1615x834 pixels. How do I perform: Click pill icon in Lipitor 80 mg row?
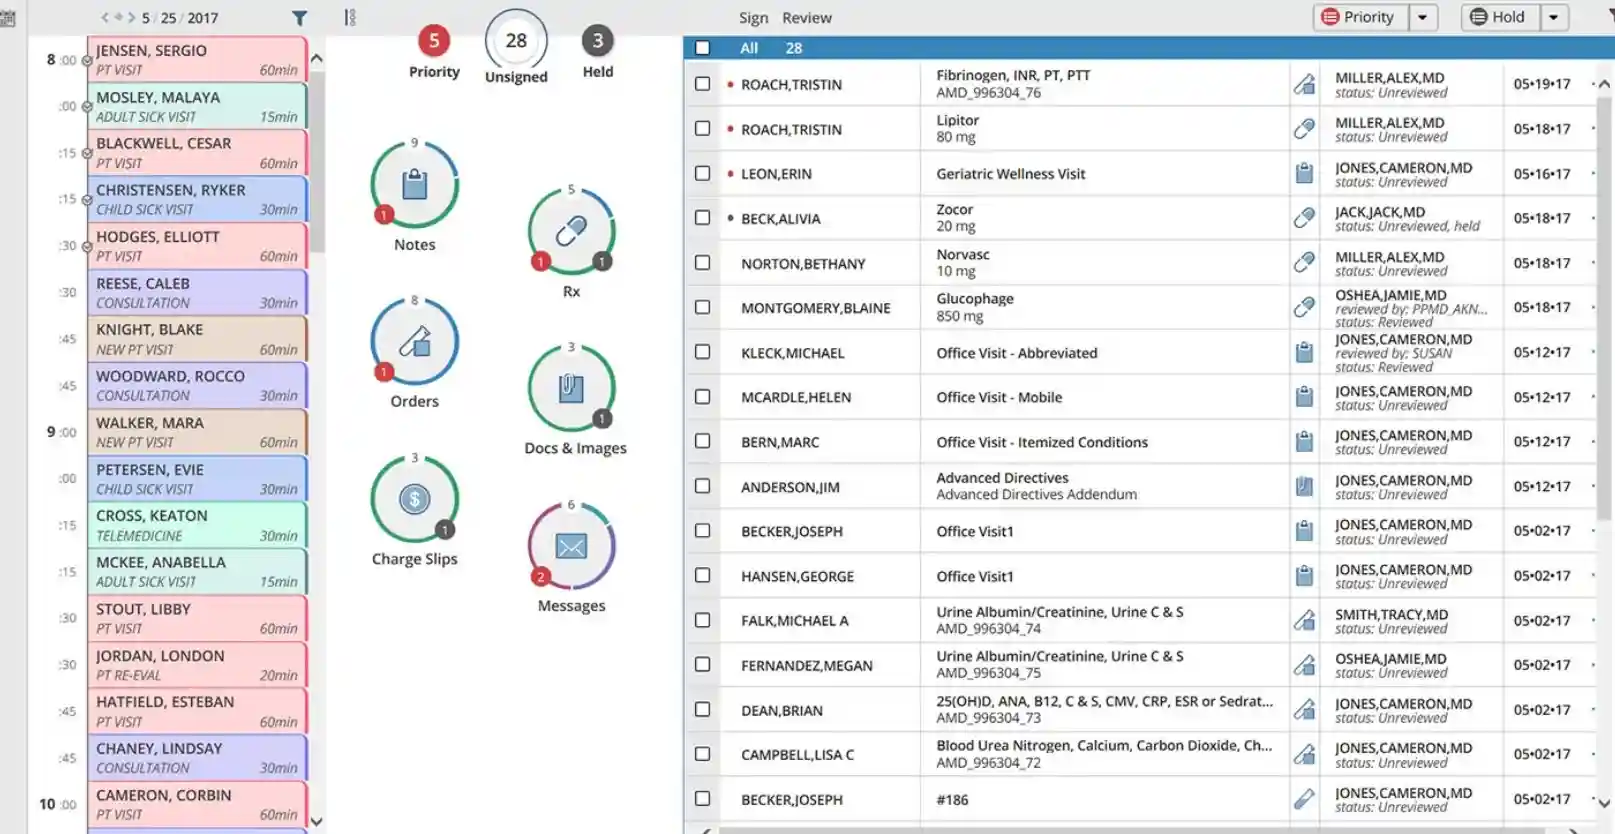point(1304,129)
